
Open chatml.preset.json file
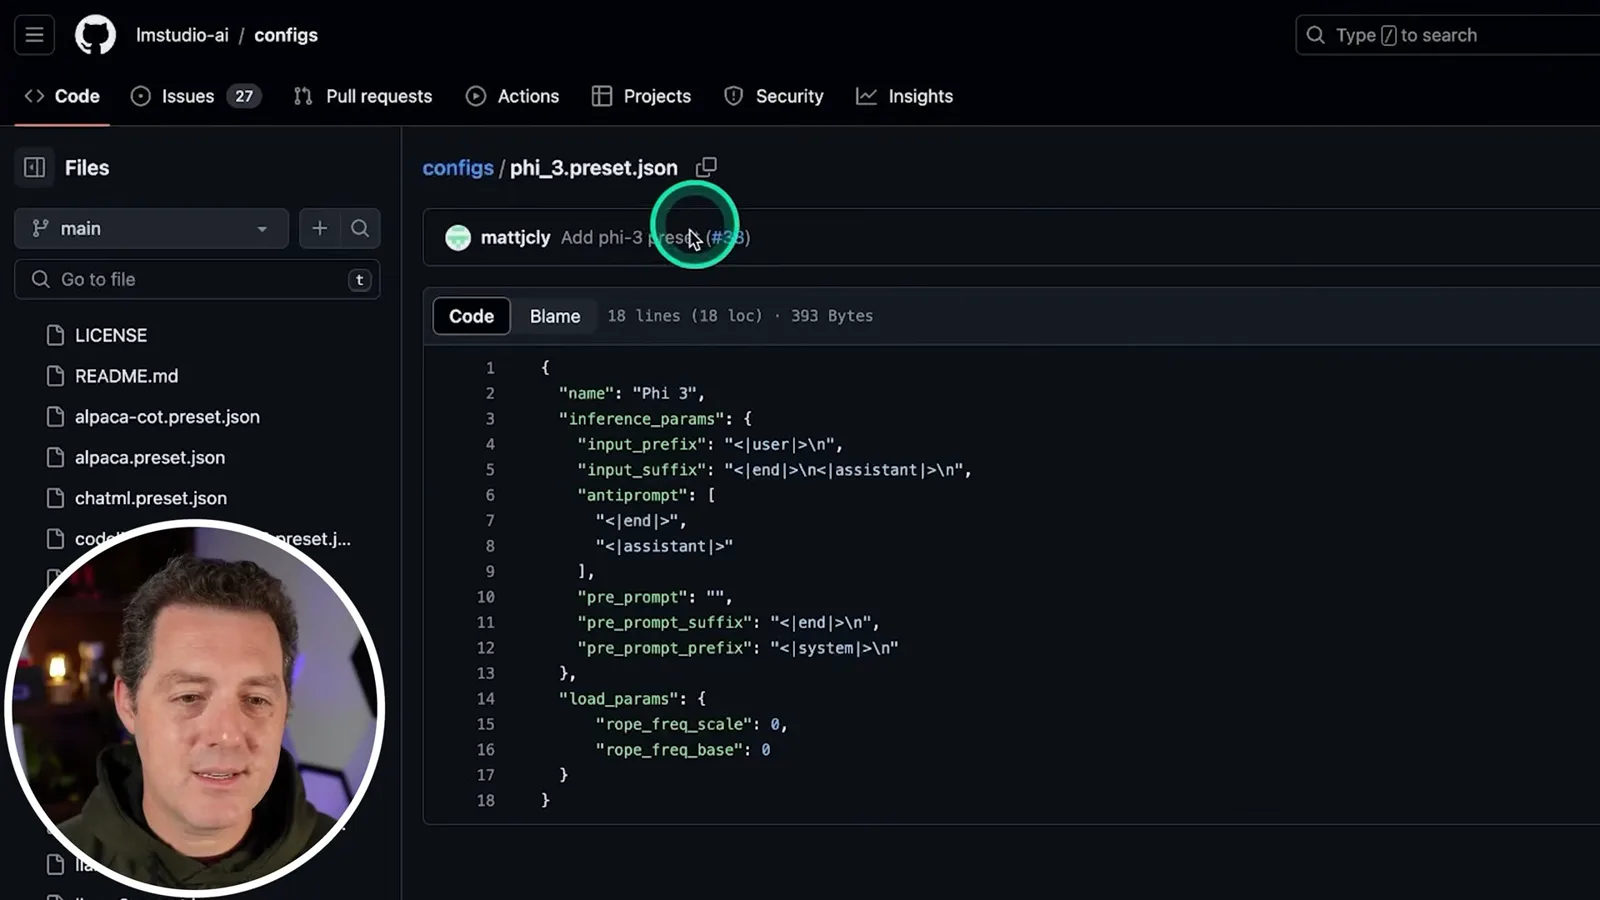151,498
